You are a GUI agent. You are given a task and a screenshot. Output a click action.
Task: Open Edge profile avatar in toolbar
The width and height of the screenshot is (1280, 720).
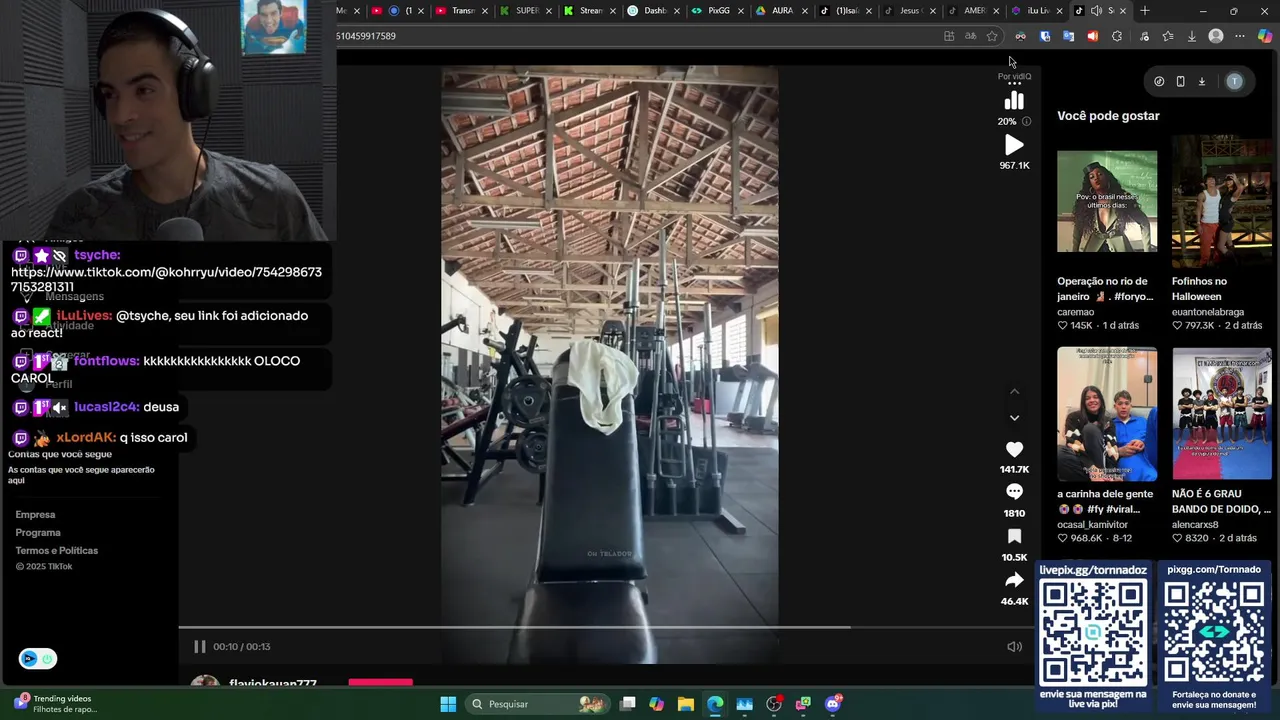1216,36
